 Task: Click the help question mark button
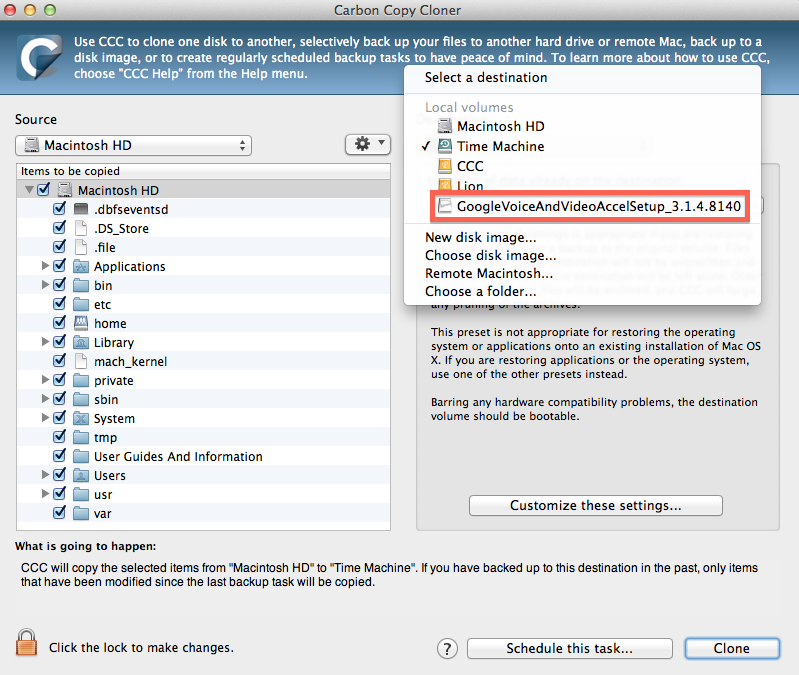pos(447,649)
